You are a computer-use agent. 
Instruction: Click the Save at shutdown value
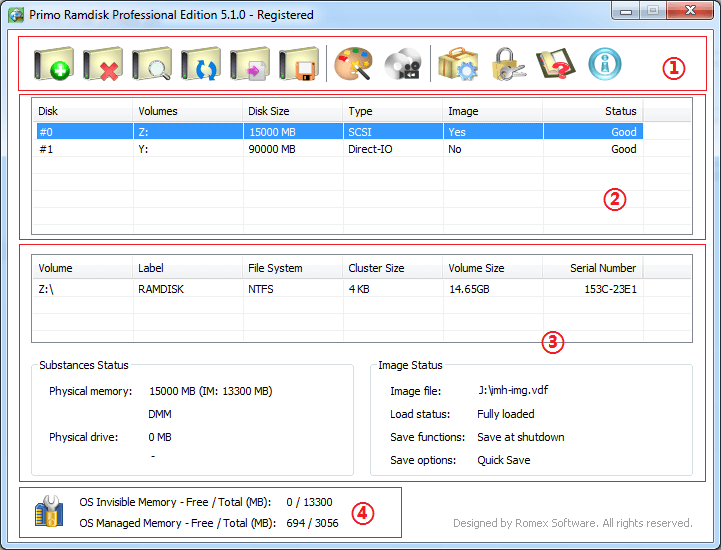tap(521, 437)
